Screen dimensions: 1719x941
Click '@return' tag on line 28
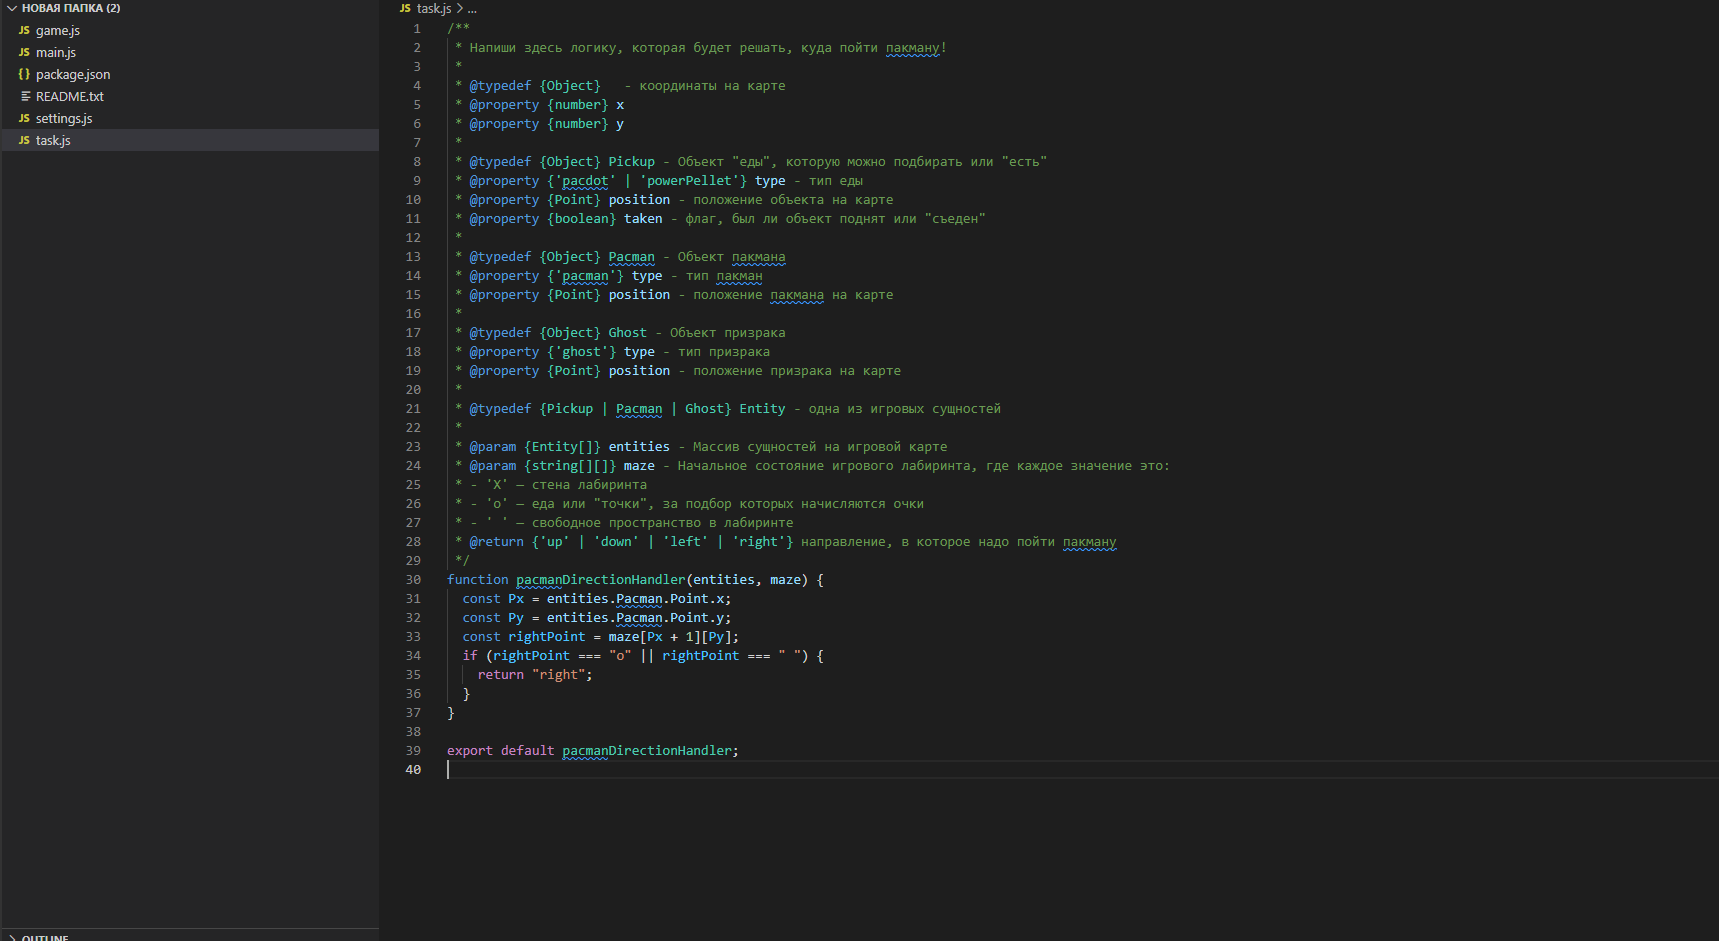point(497,542)
